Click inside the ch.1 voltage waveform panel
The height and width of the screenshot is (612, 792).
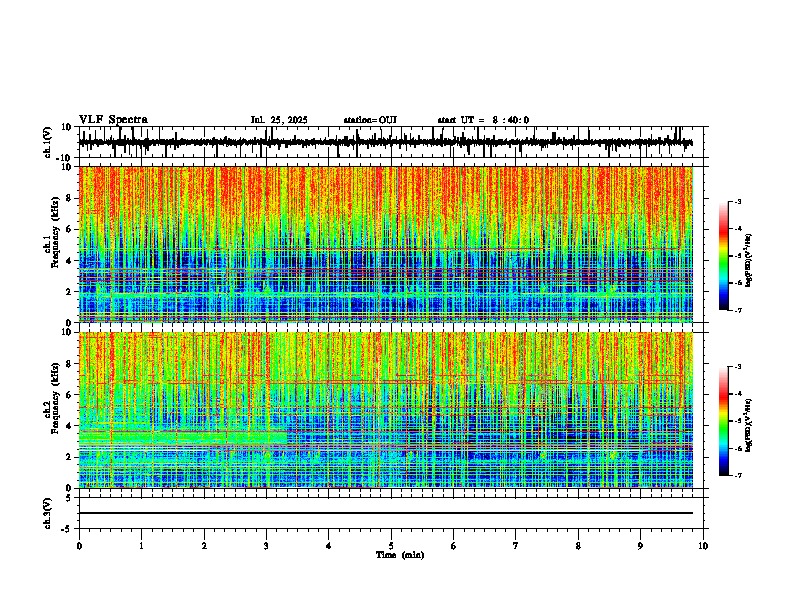pos(391,142)
